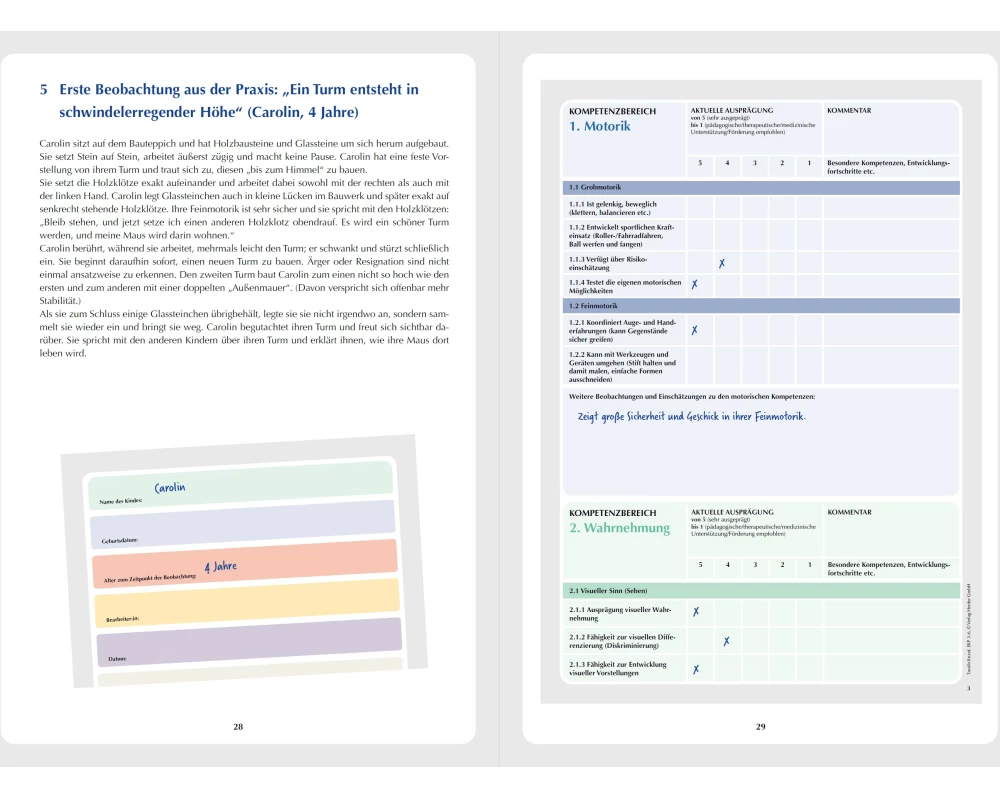1000x800 pixels.
Task: Click the X mark in row 2.1.1
Action: point(695,611)
